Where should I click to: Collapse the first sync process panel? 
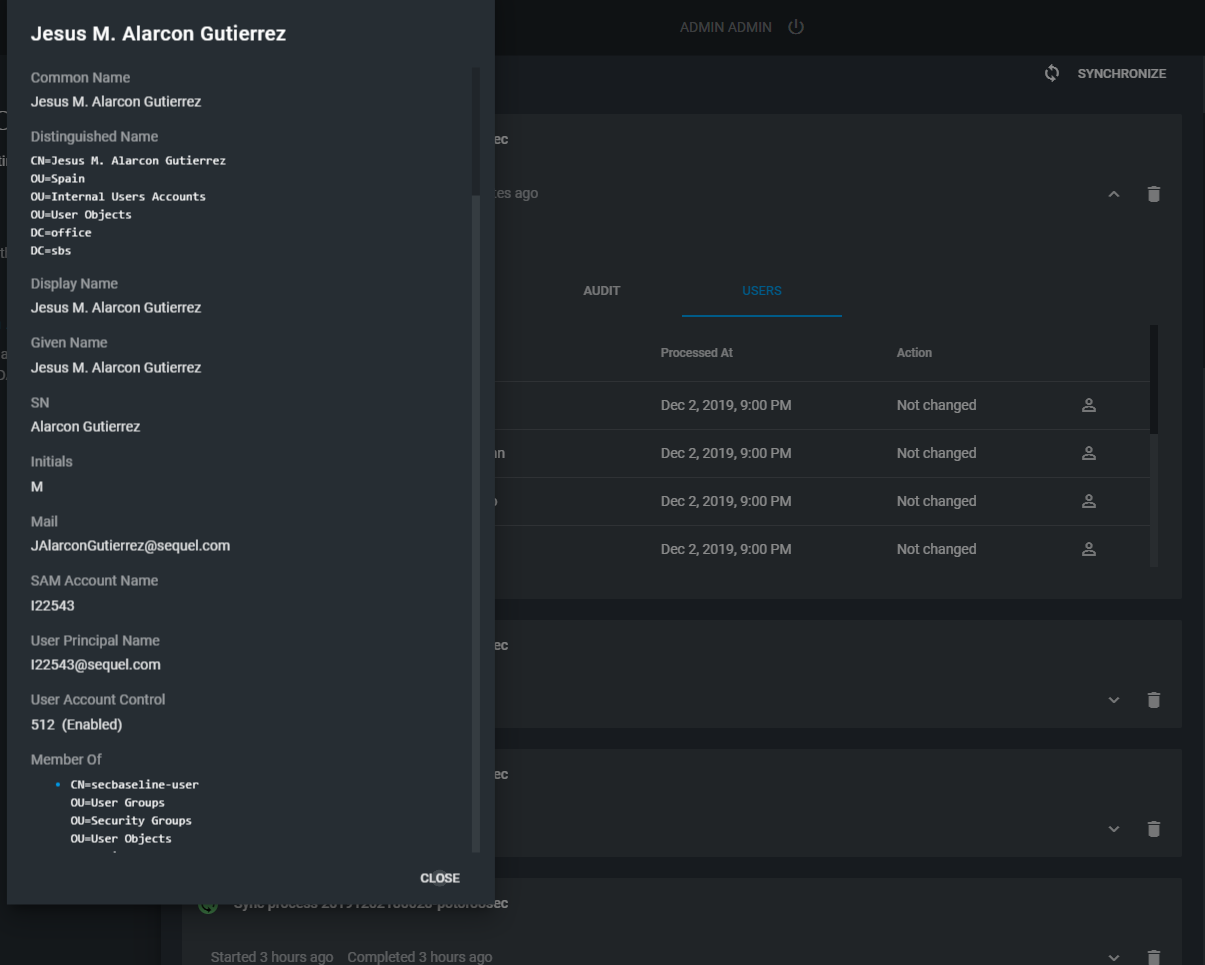(x=1114, y=194)
